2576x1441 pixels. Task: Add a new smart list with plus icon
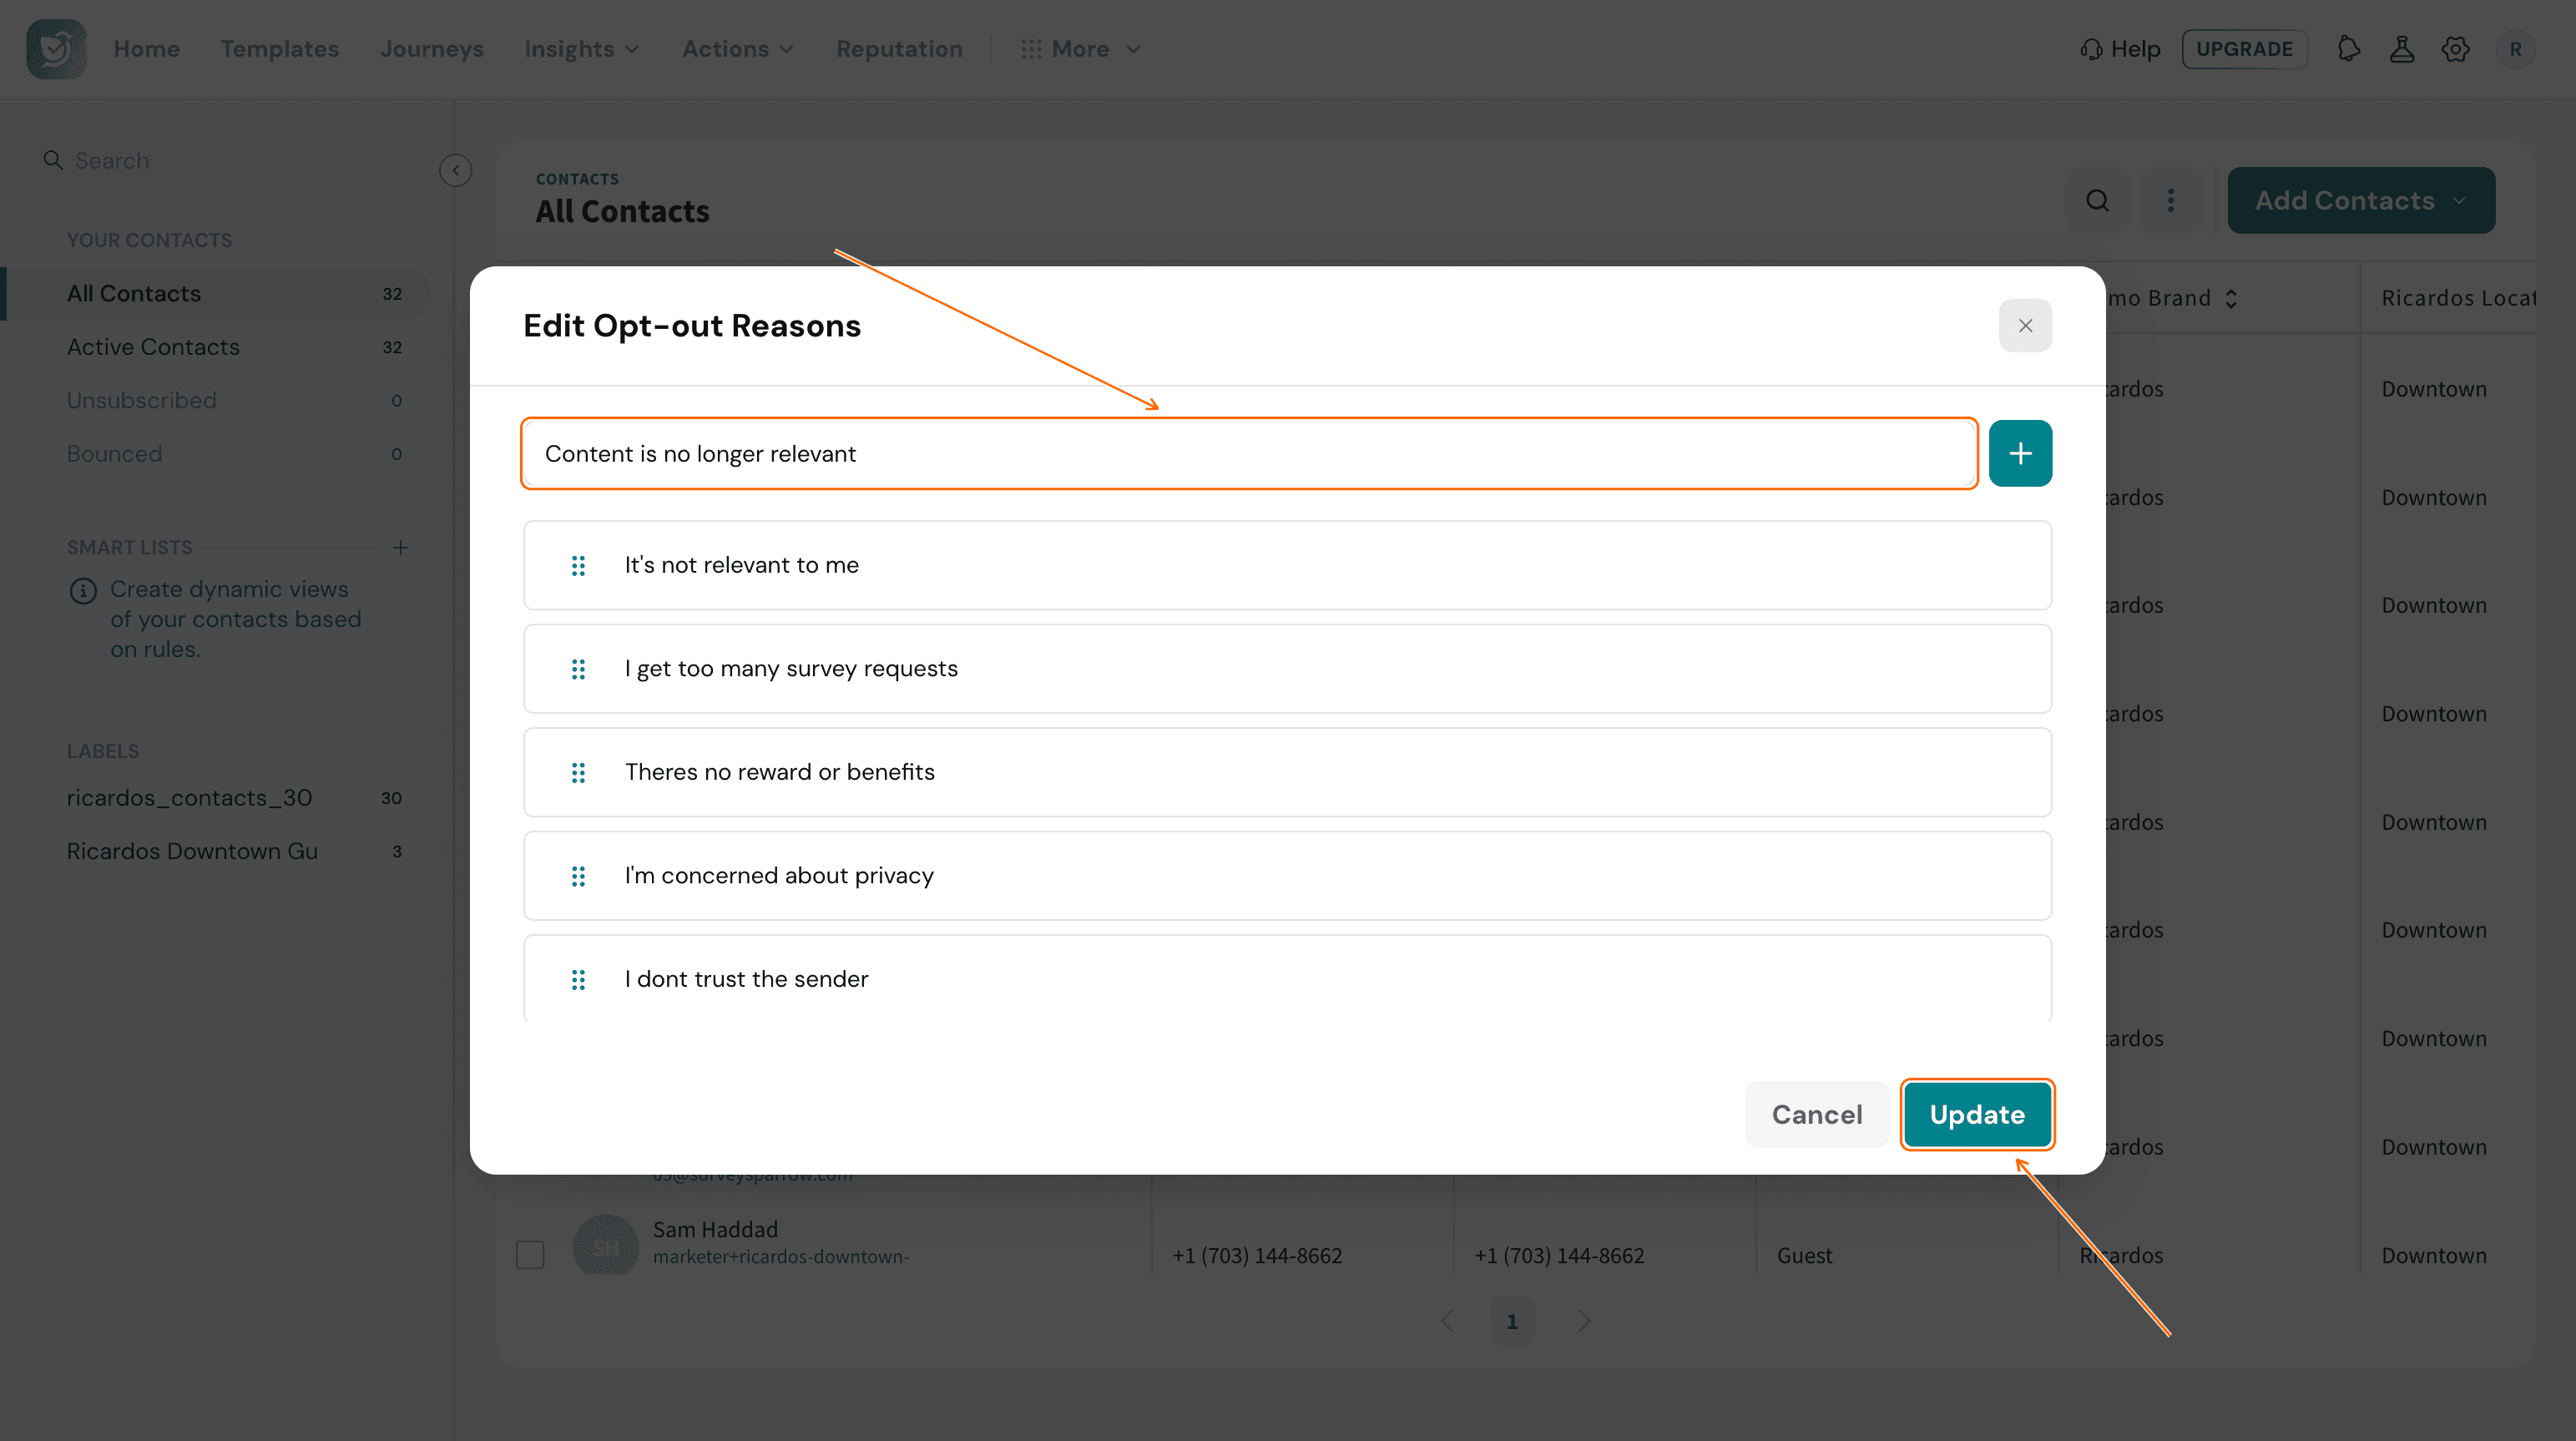point(400,548)
